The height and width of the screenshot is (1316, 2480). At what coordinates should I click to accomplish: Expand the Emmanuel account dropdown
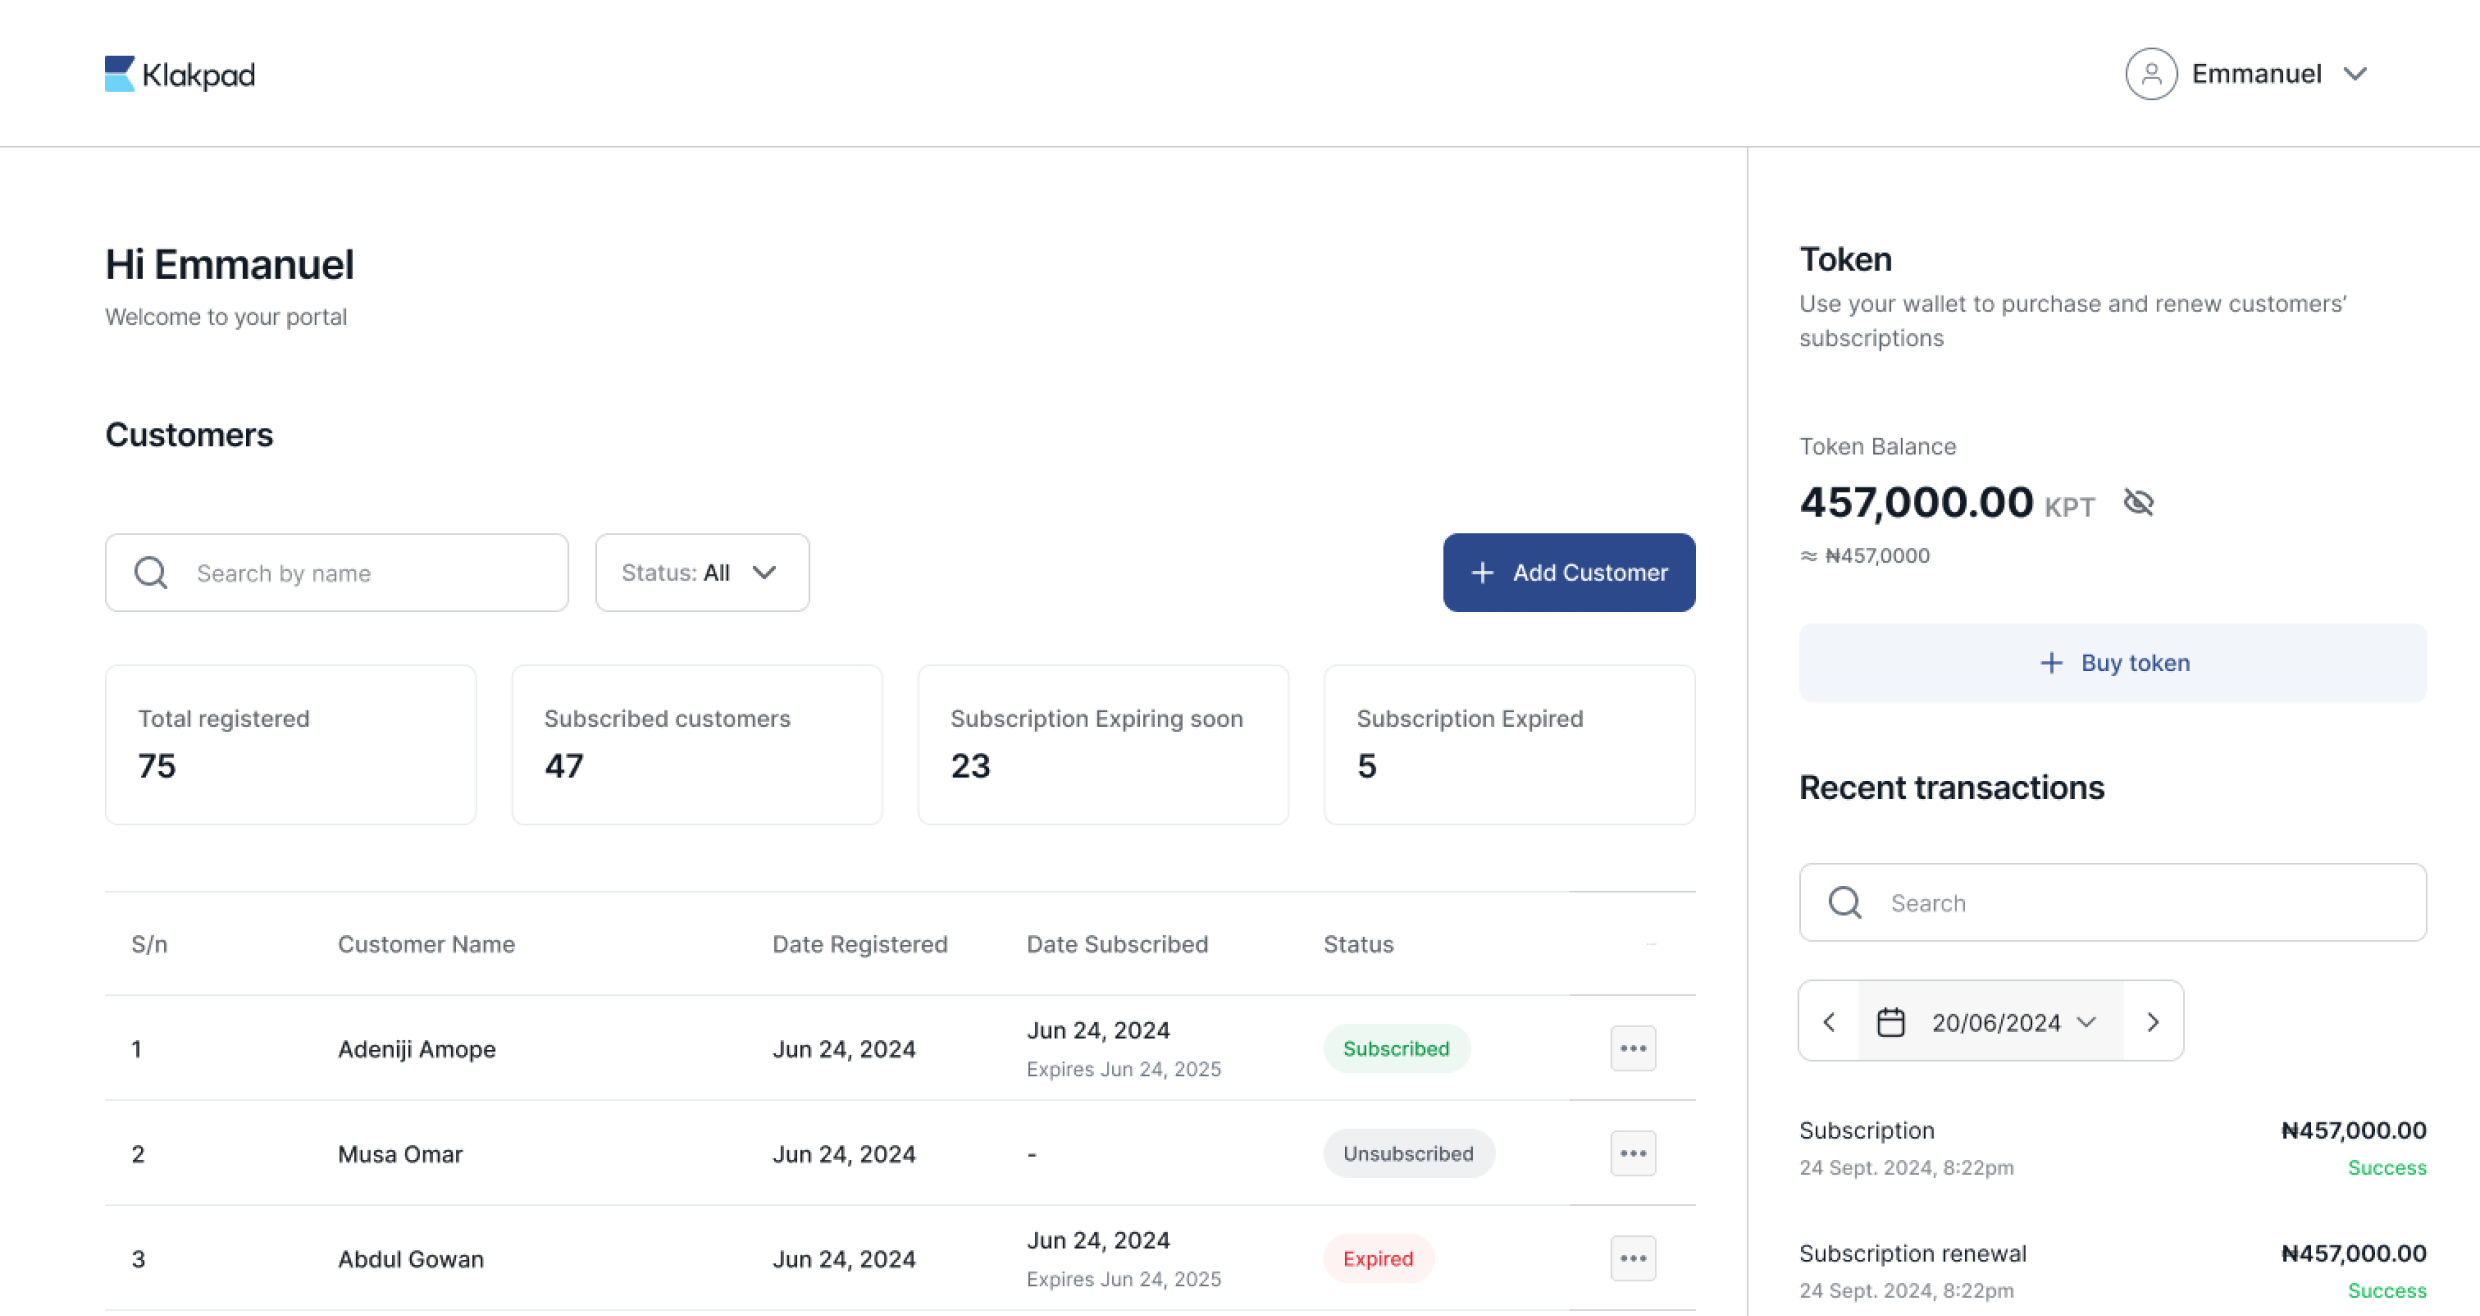[2355, 74]
